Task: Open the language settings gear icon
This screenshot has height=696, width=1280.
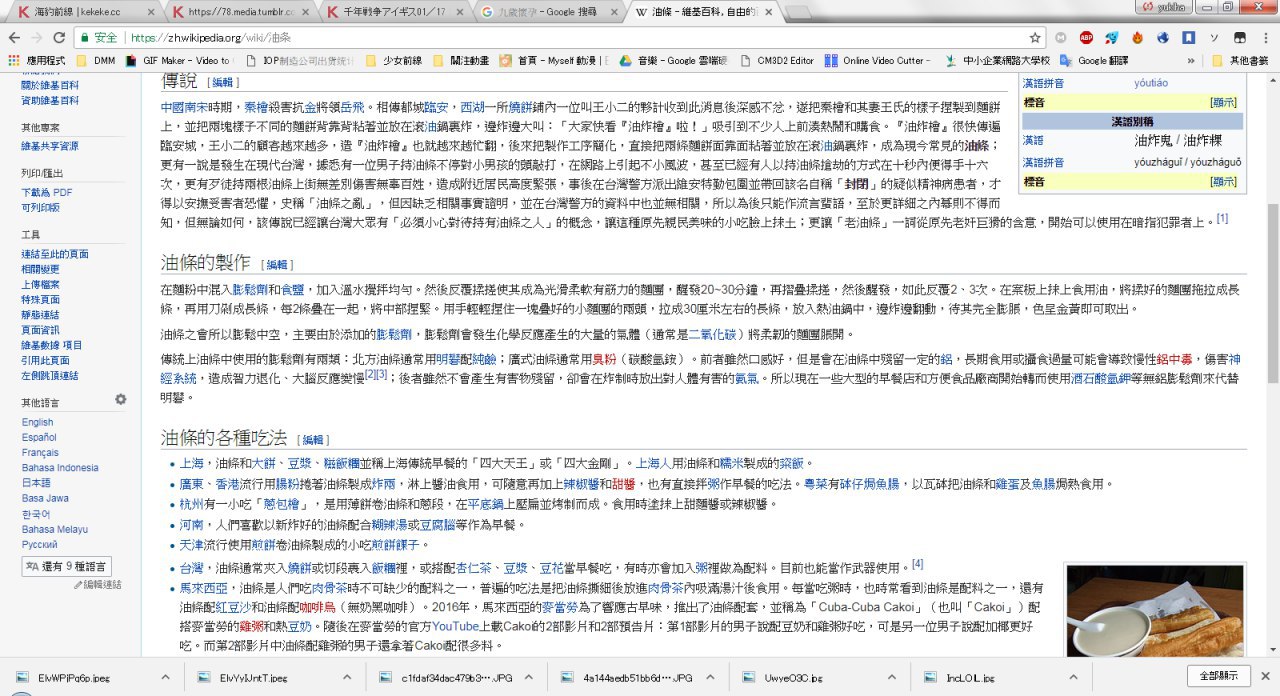Action: (121, 400)
